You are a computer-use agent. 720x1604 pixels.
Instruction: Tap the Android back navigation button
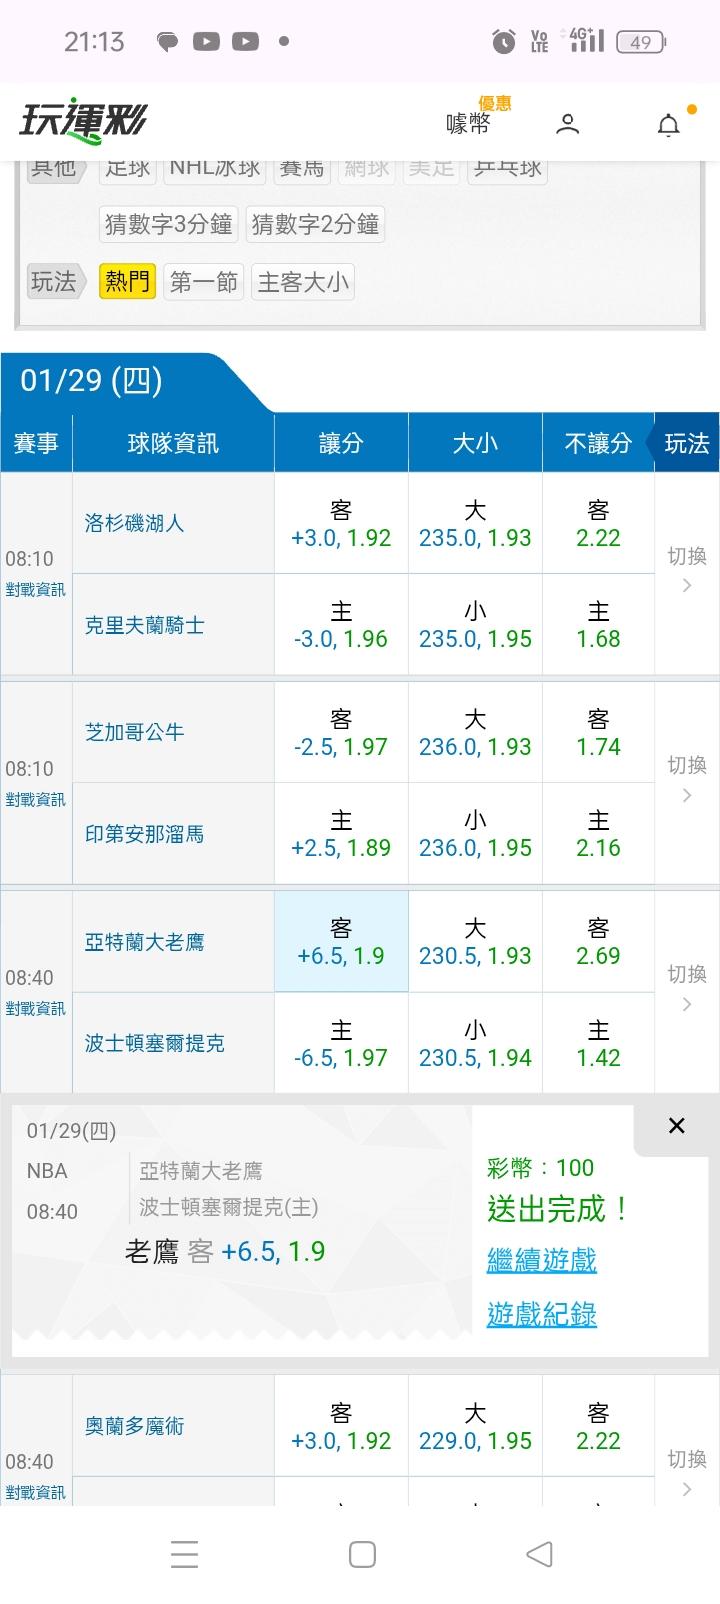pyautogui.click(x=539, y=1554)
